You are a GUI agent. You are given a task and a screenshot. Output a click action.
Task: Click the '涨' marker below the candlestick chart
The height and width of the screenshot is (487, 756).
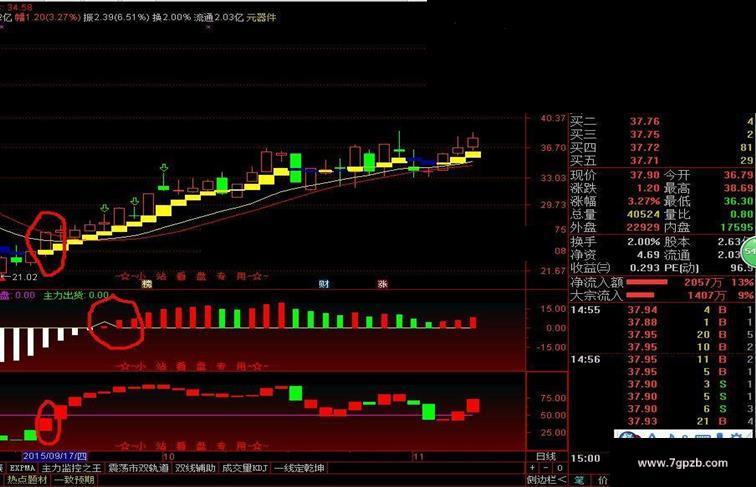383,284
